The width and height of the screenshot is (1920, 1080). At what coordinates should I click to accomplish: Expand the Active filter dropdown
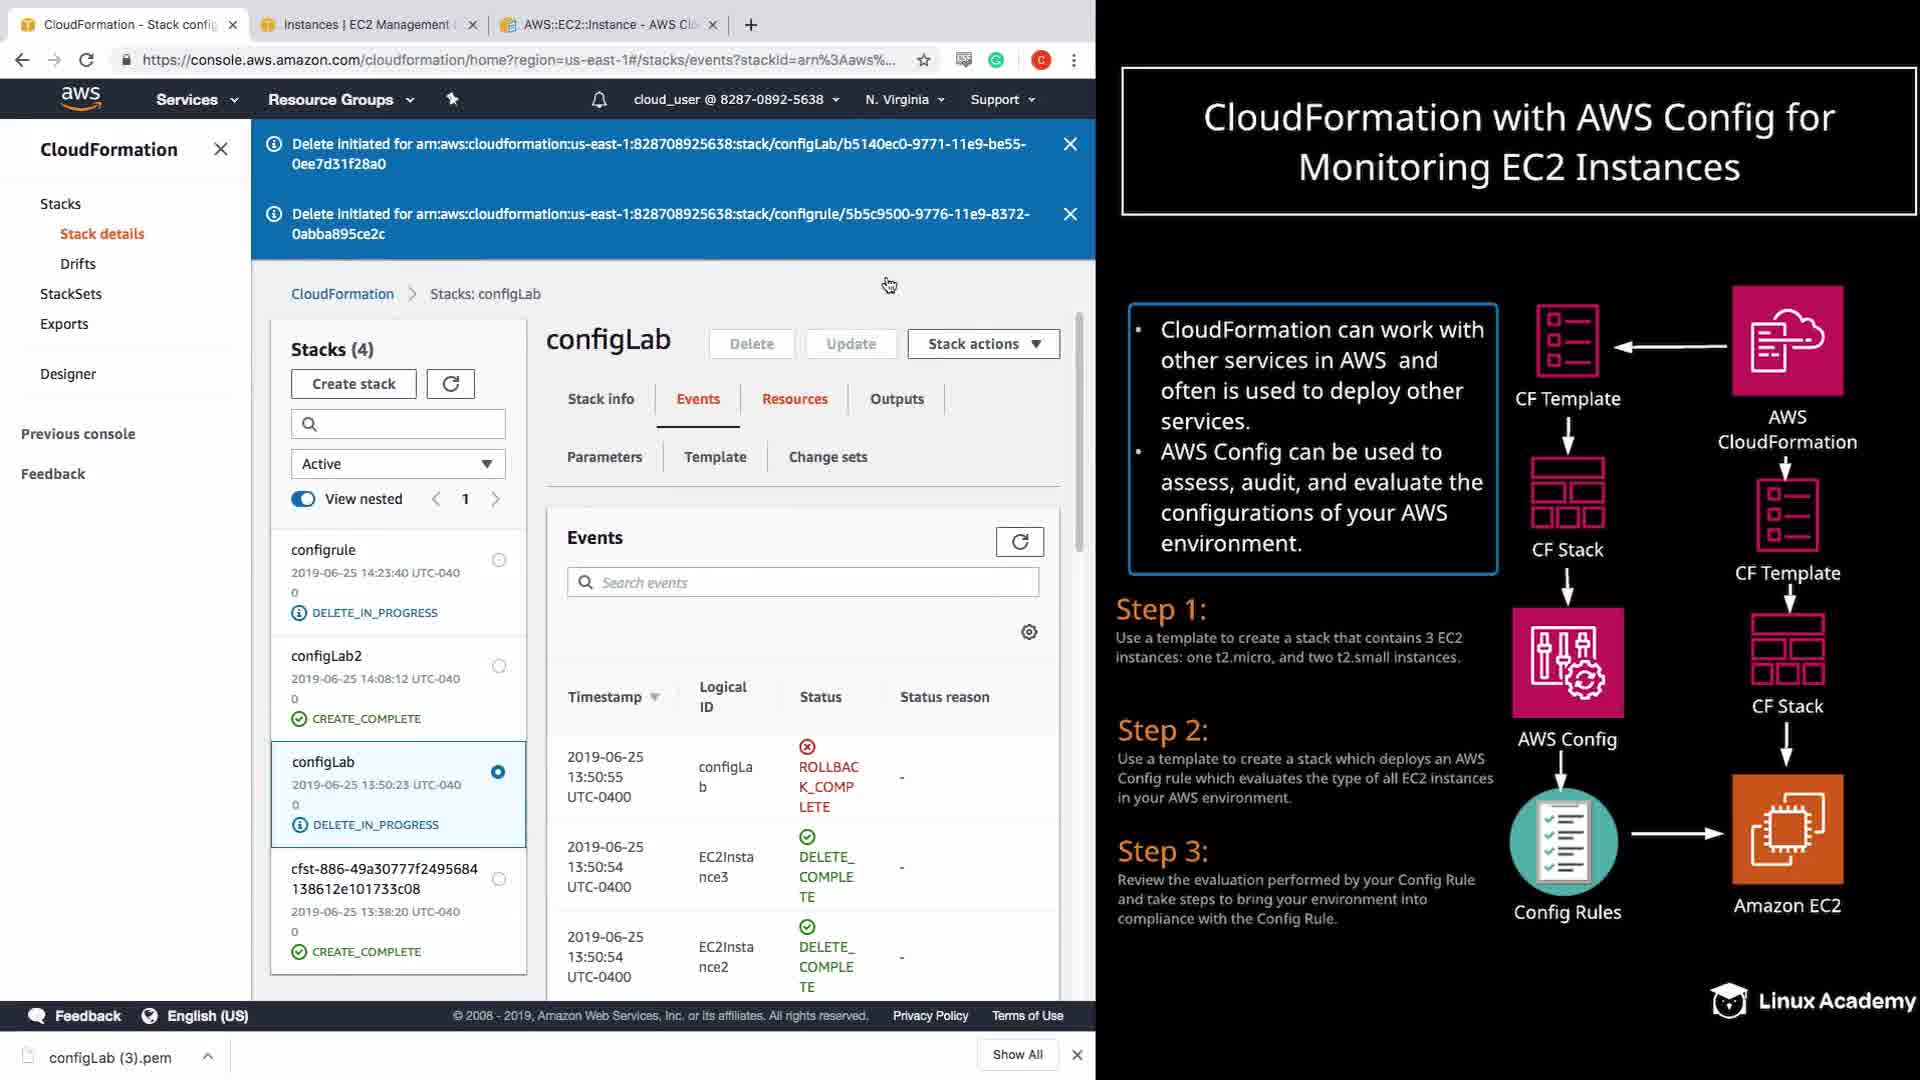click(398, 464)
